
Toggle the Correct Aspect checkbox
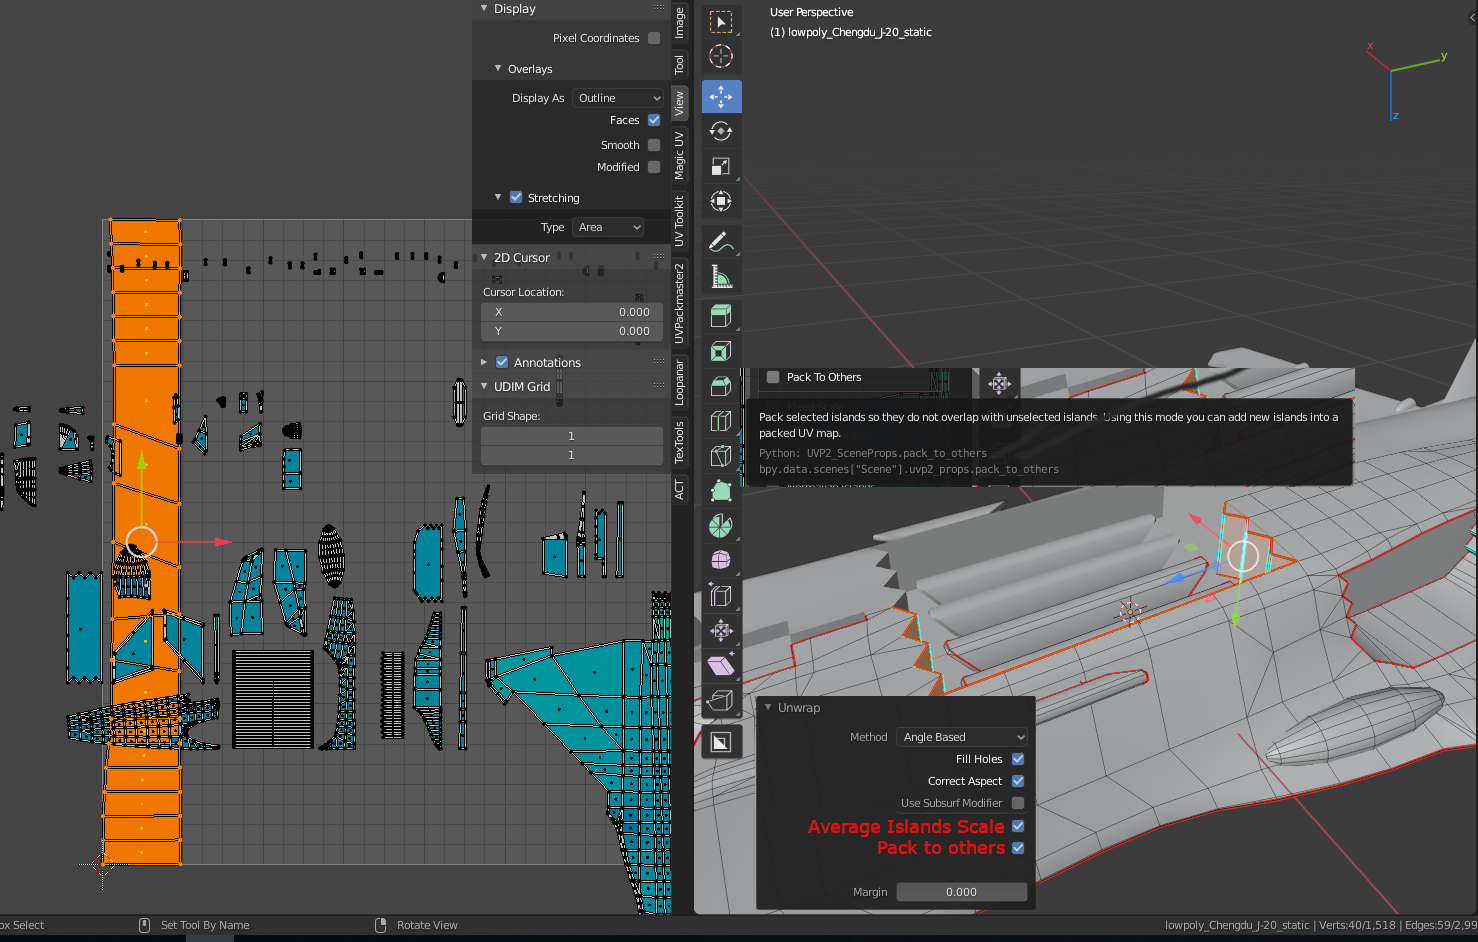tap(1018, 781)
